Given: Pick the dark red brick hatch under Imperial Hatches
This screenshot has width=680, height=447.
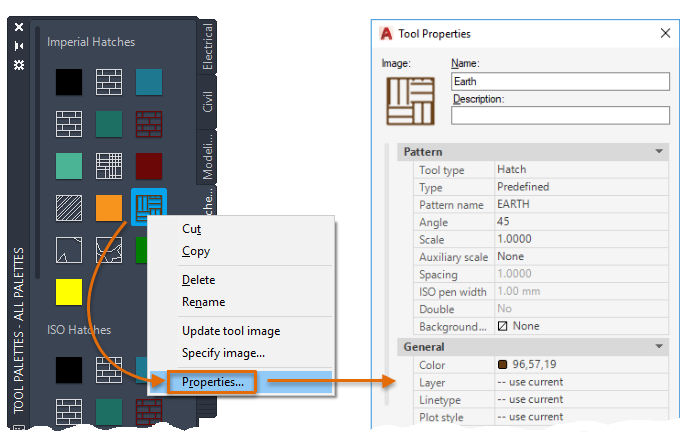Looking at the screenshot, I should [x=149, y=124].
